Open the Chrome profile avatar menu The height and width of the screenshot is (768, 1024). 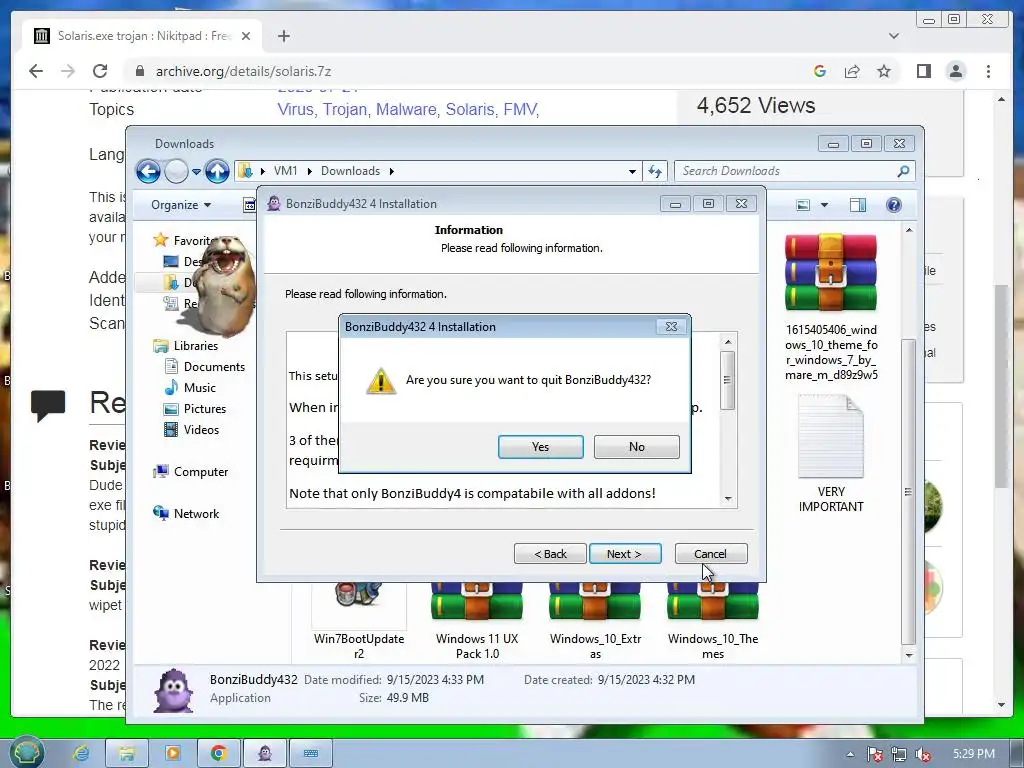click(x=955, y=71)
